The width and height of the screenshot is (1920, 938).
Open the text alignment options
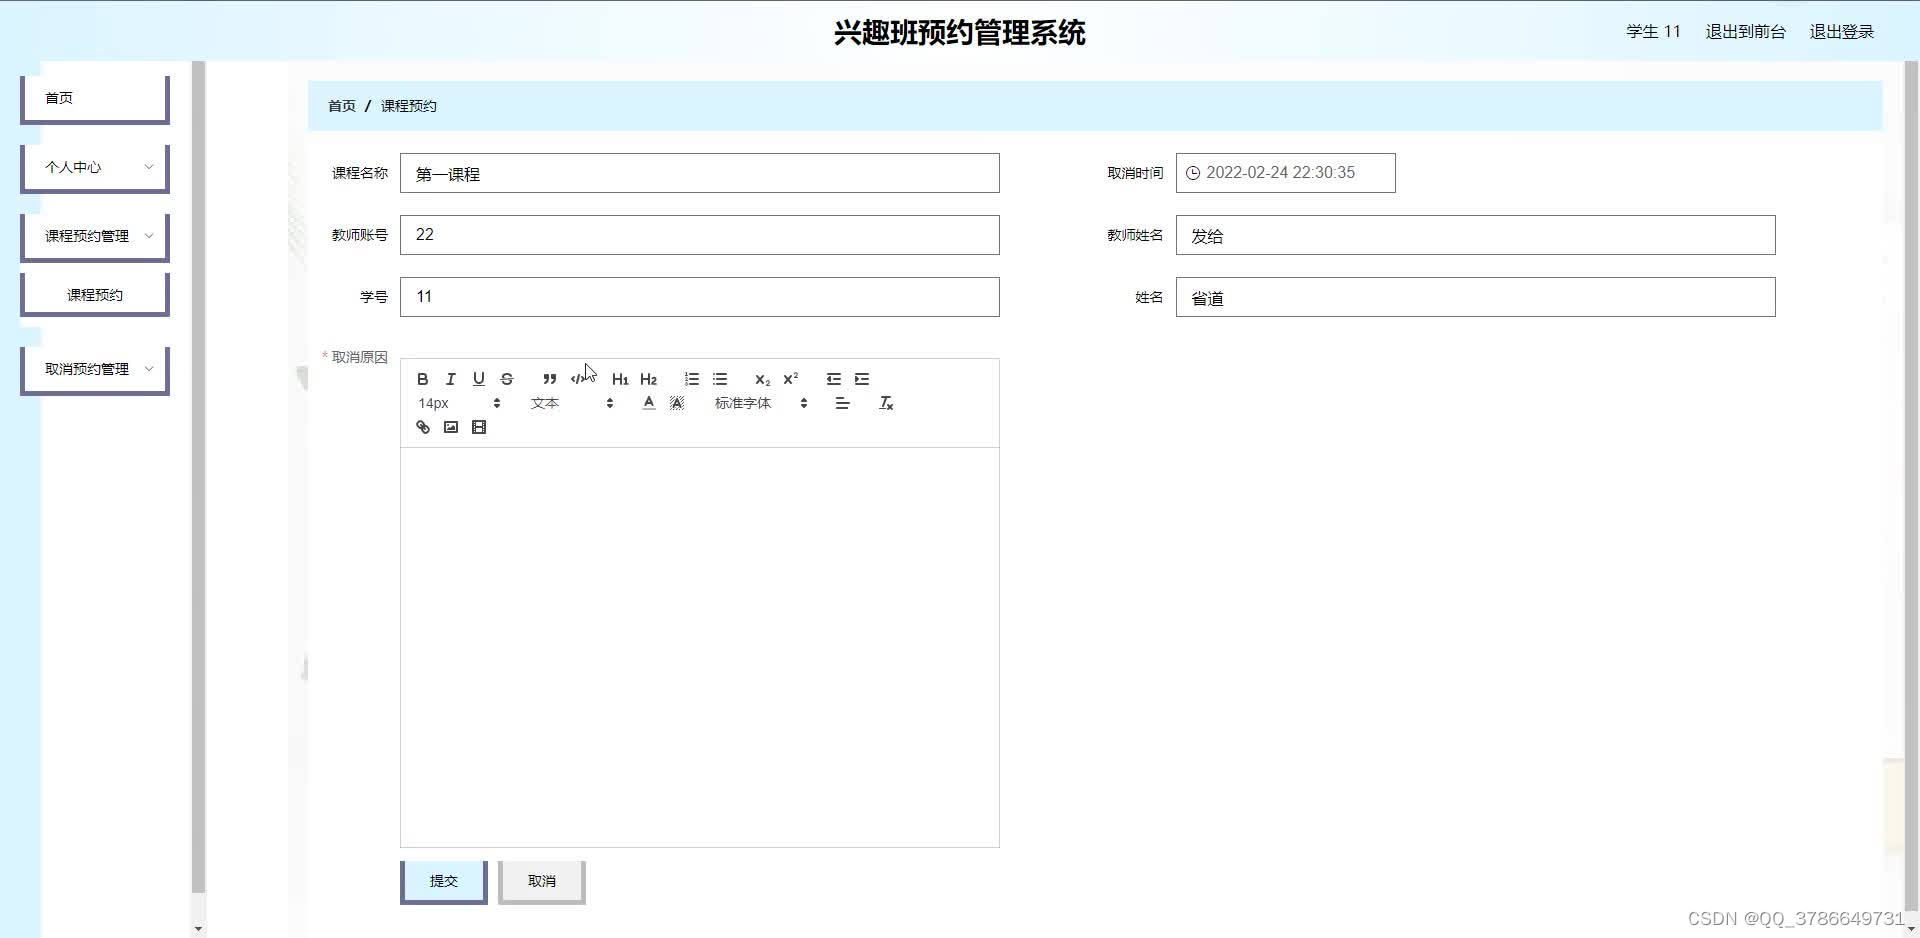click(842, 403)
